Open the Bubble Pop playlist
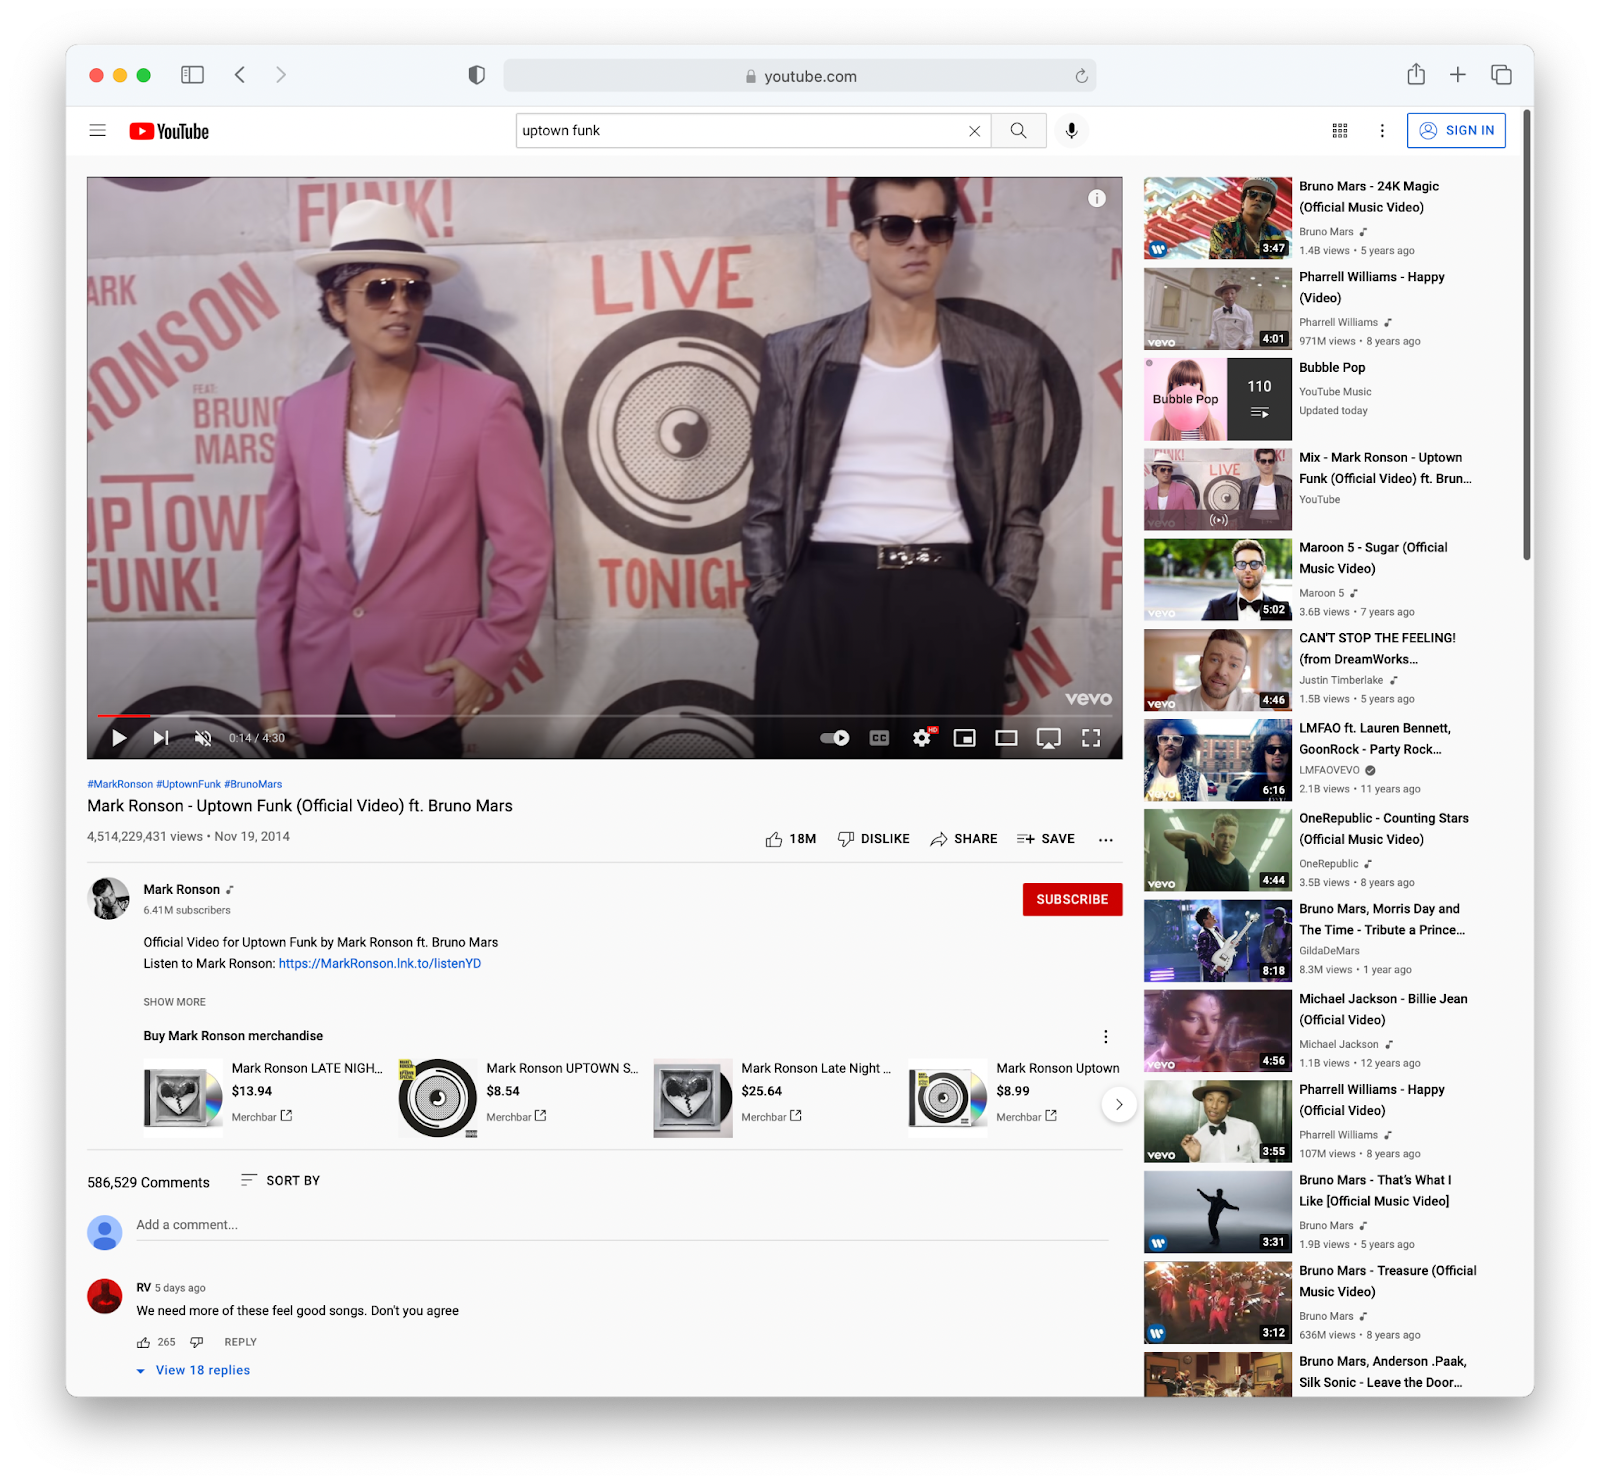This screenshot has height=1484, width=1600. pos(1218,399)
